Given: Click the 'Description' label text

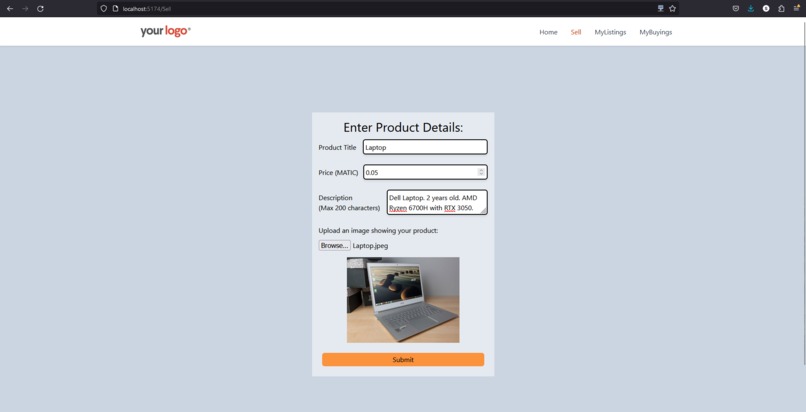Looking at the screenshot, I should [x=335, y=198].
